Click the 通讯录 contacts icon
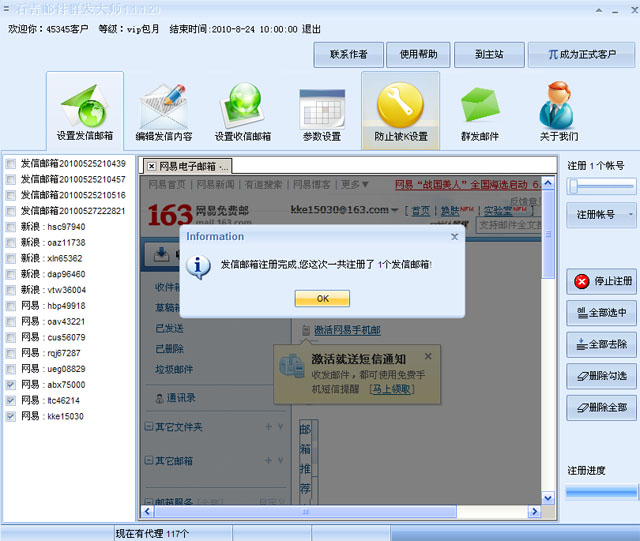This screenshot has width=640, height=541. click(x=160, y=398)
